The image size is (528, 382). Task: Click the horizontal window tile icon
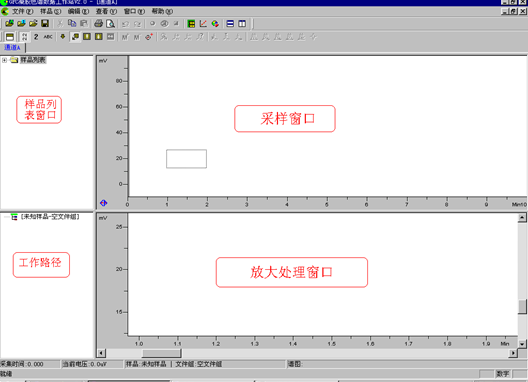coord(230,24)
